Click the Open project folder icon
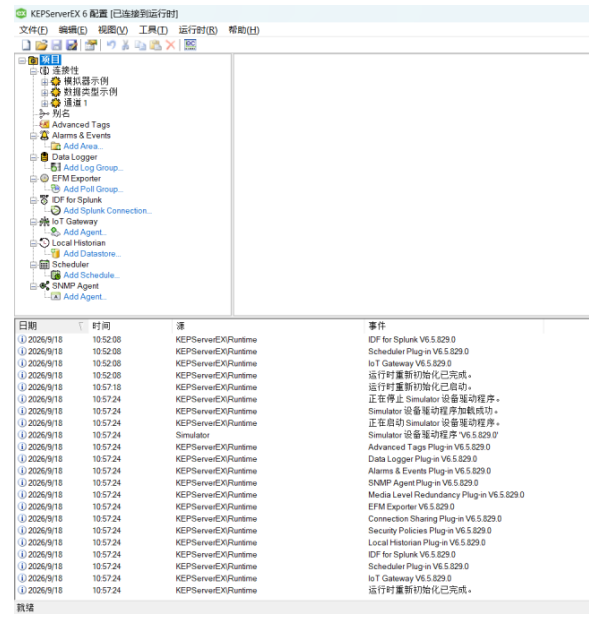The width and height of the screenshot is (589, 624). tap(41, 45)
